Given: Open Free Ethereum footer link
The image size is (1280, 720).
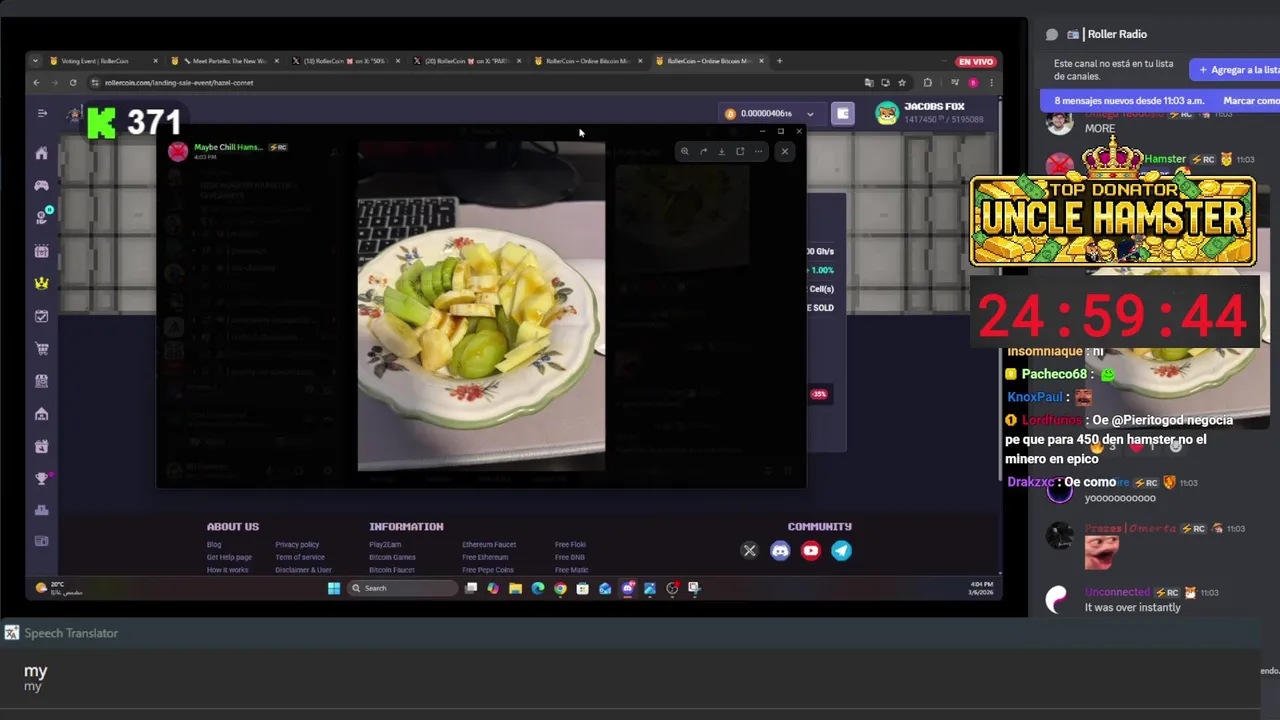Looking at the screenshot, I should (485, 557).
